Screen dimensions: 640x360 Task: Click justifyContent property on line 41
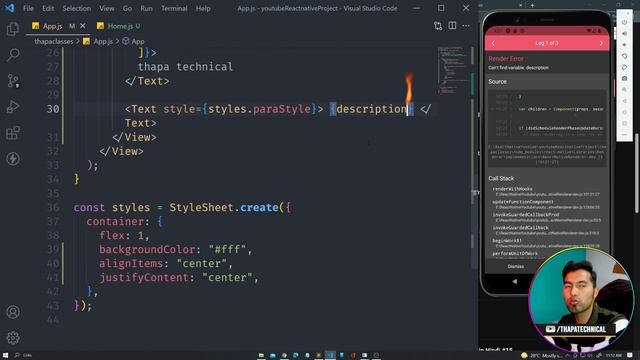(x=144, y=278)
